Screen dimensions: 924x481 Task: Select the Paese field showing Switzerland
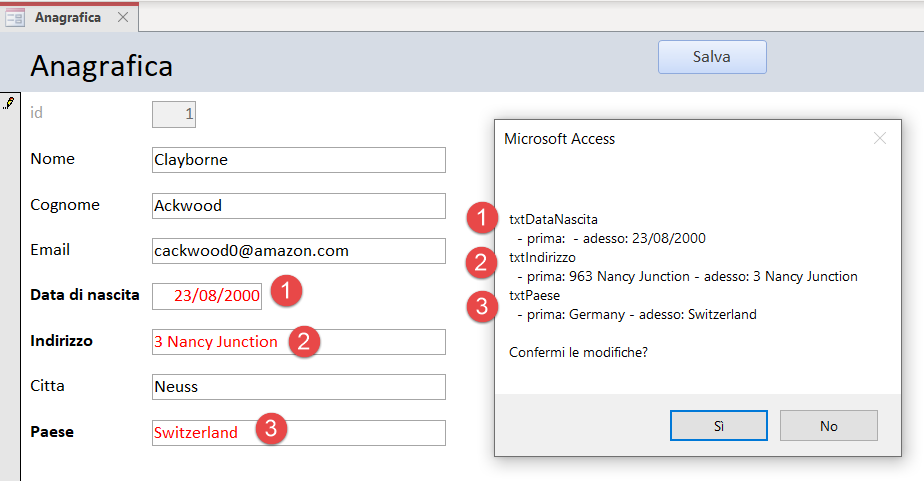[x=299, y=433]
